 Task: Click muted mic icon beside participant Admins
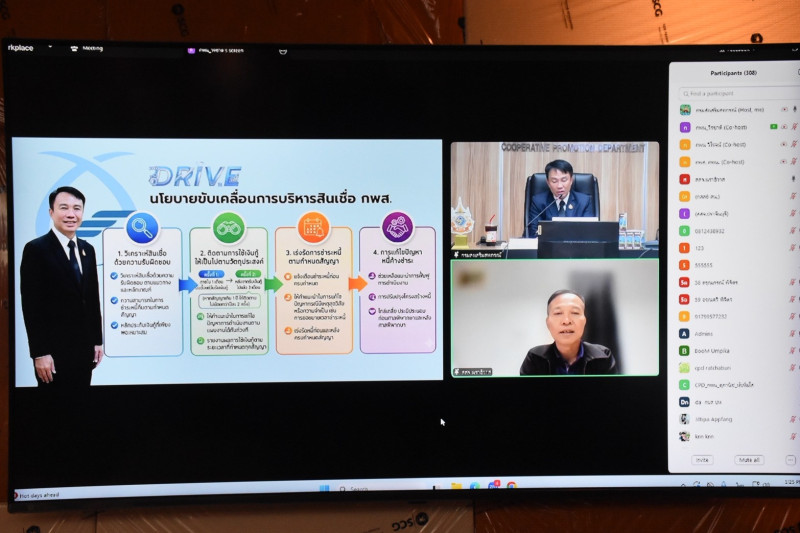[x=794, y=333]
